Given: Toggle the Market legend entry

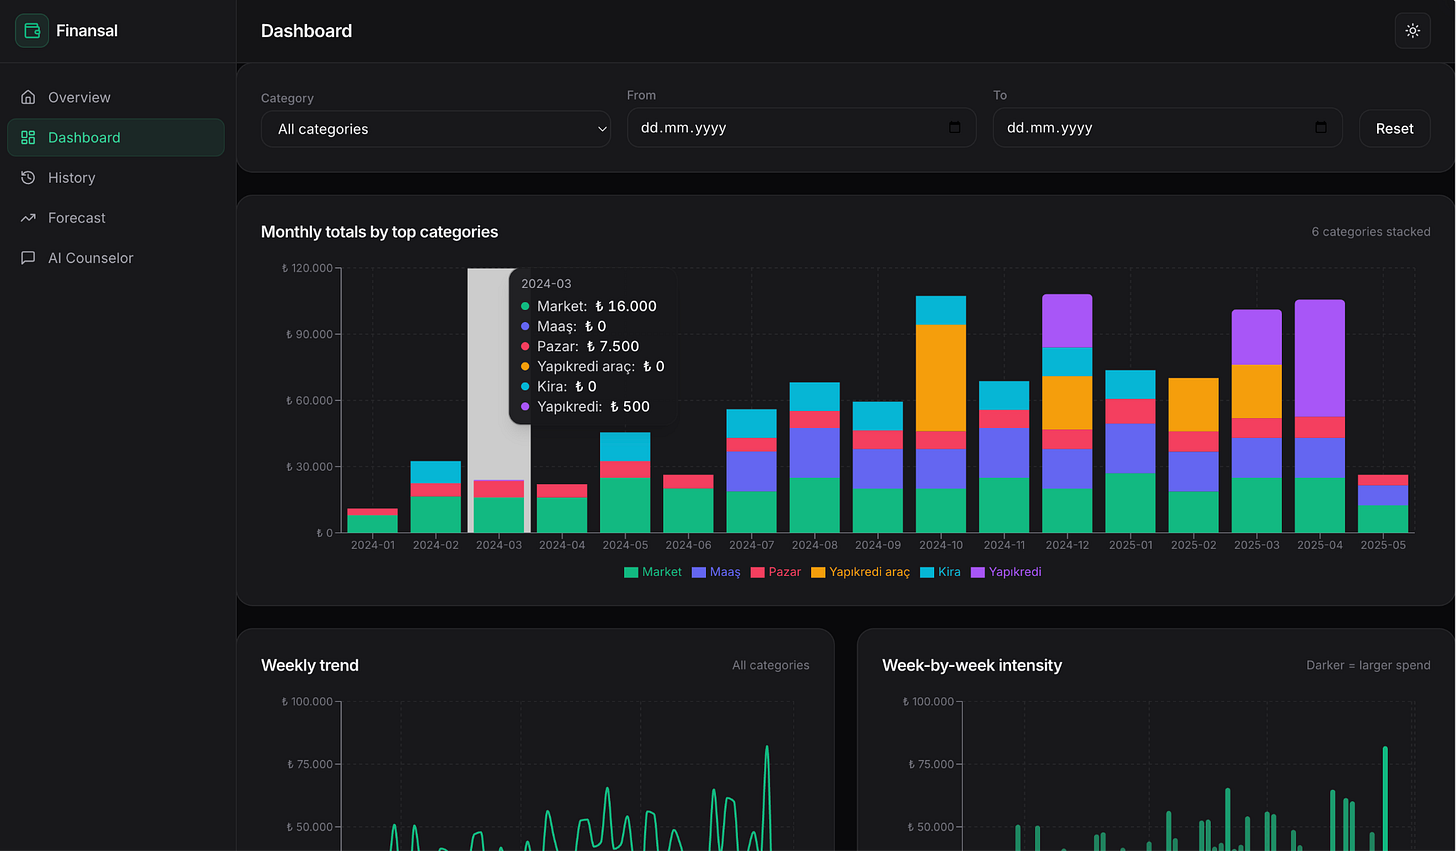Looking at the screenshot, I should pyautogui.click(x=652, y=572).
